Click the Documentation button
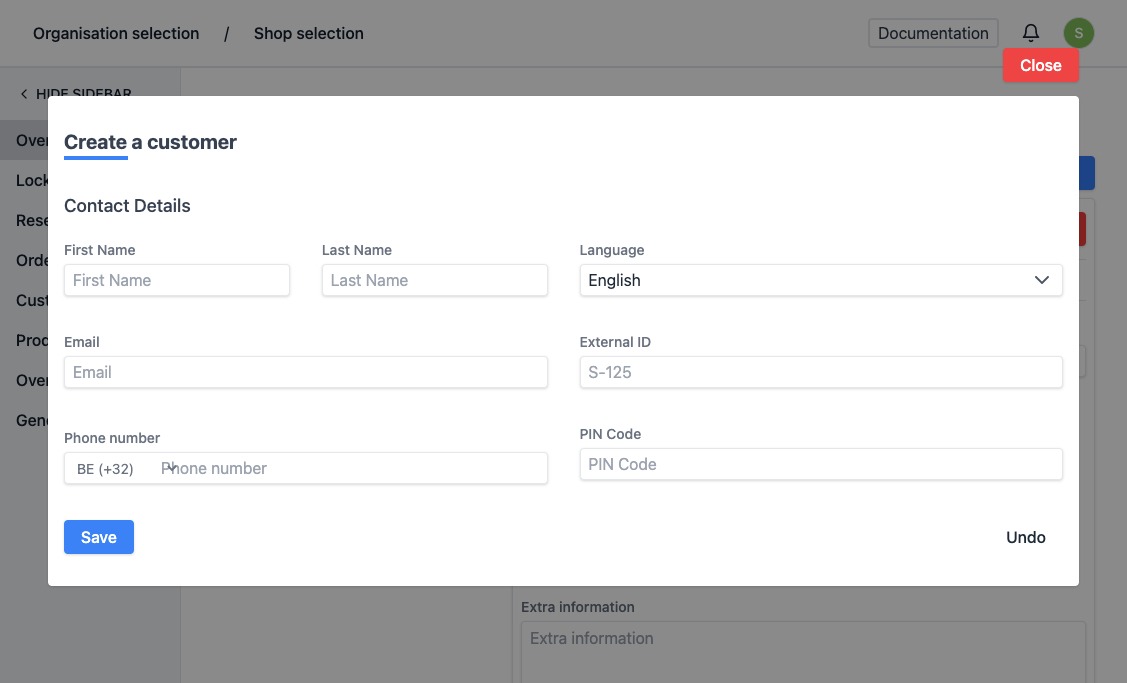The width and height of the screenshot is (1127, 683). [932, 33]
